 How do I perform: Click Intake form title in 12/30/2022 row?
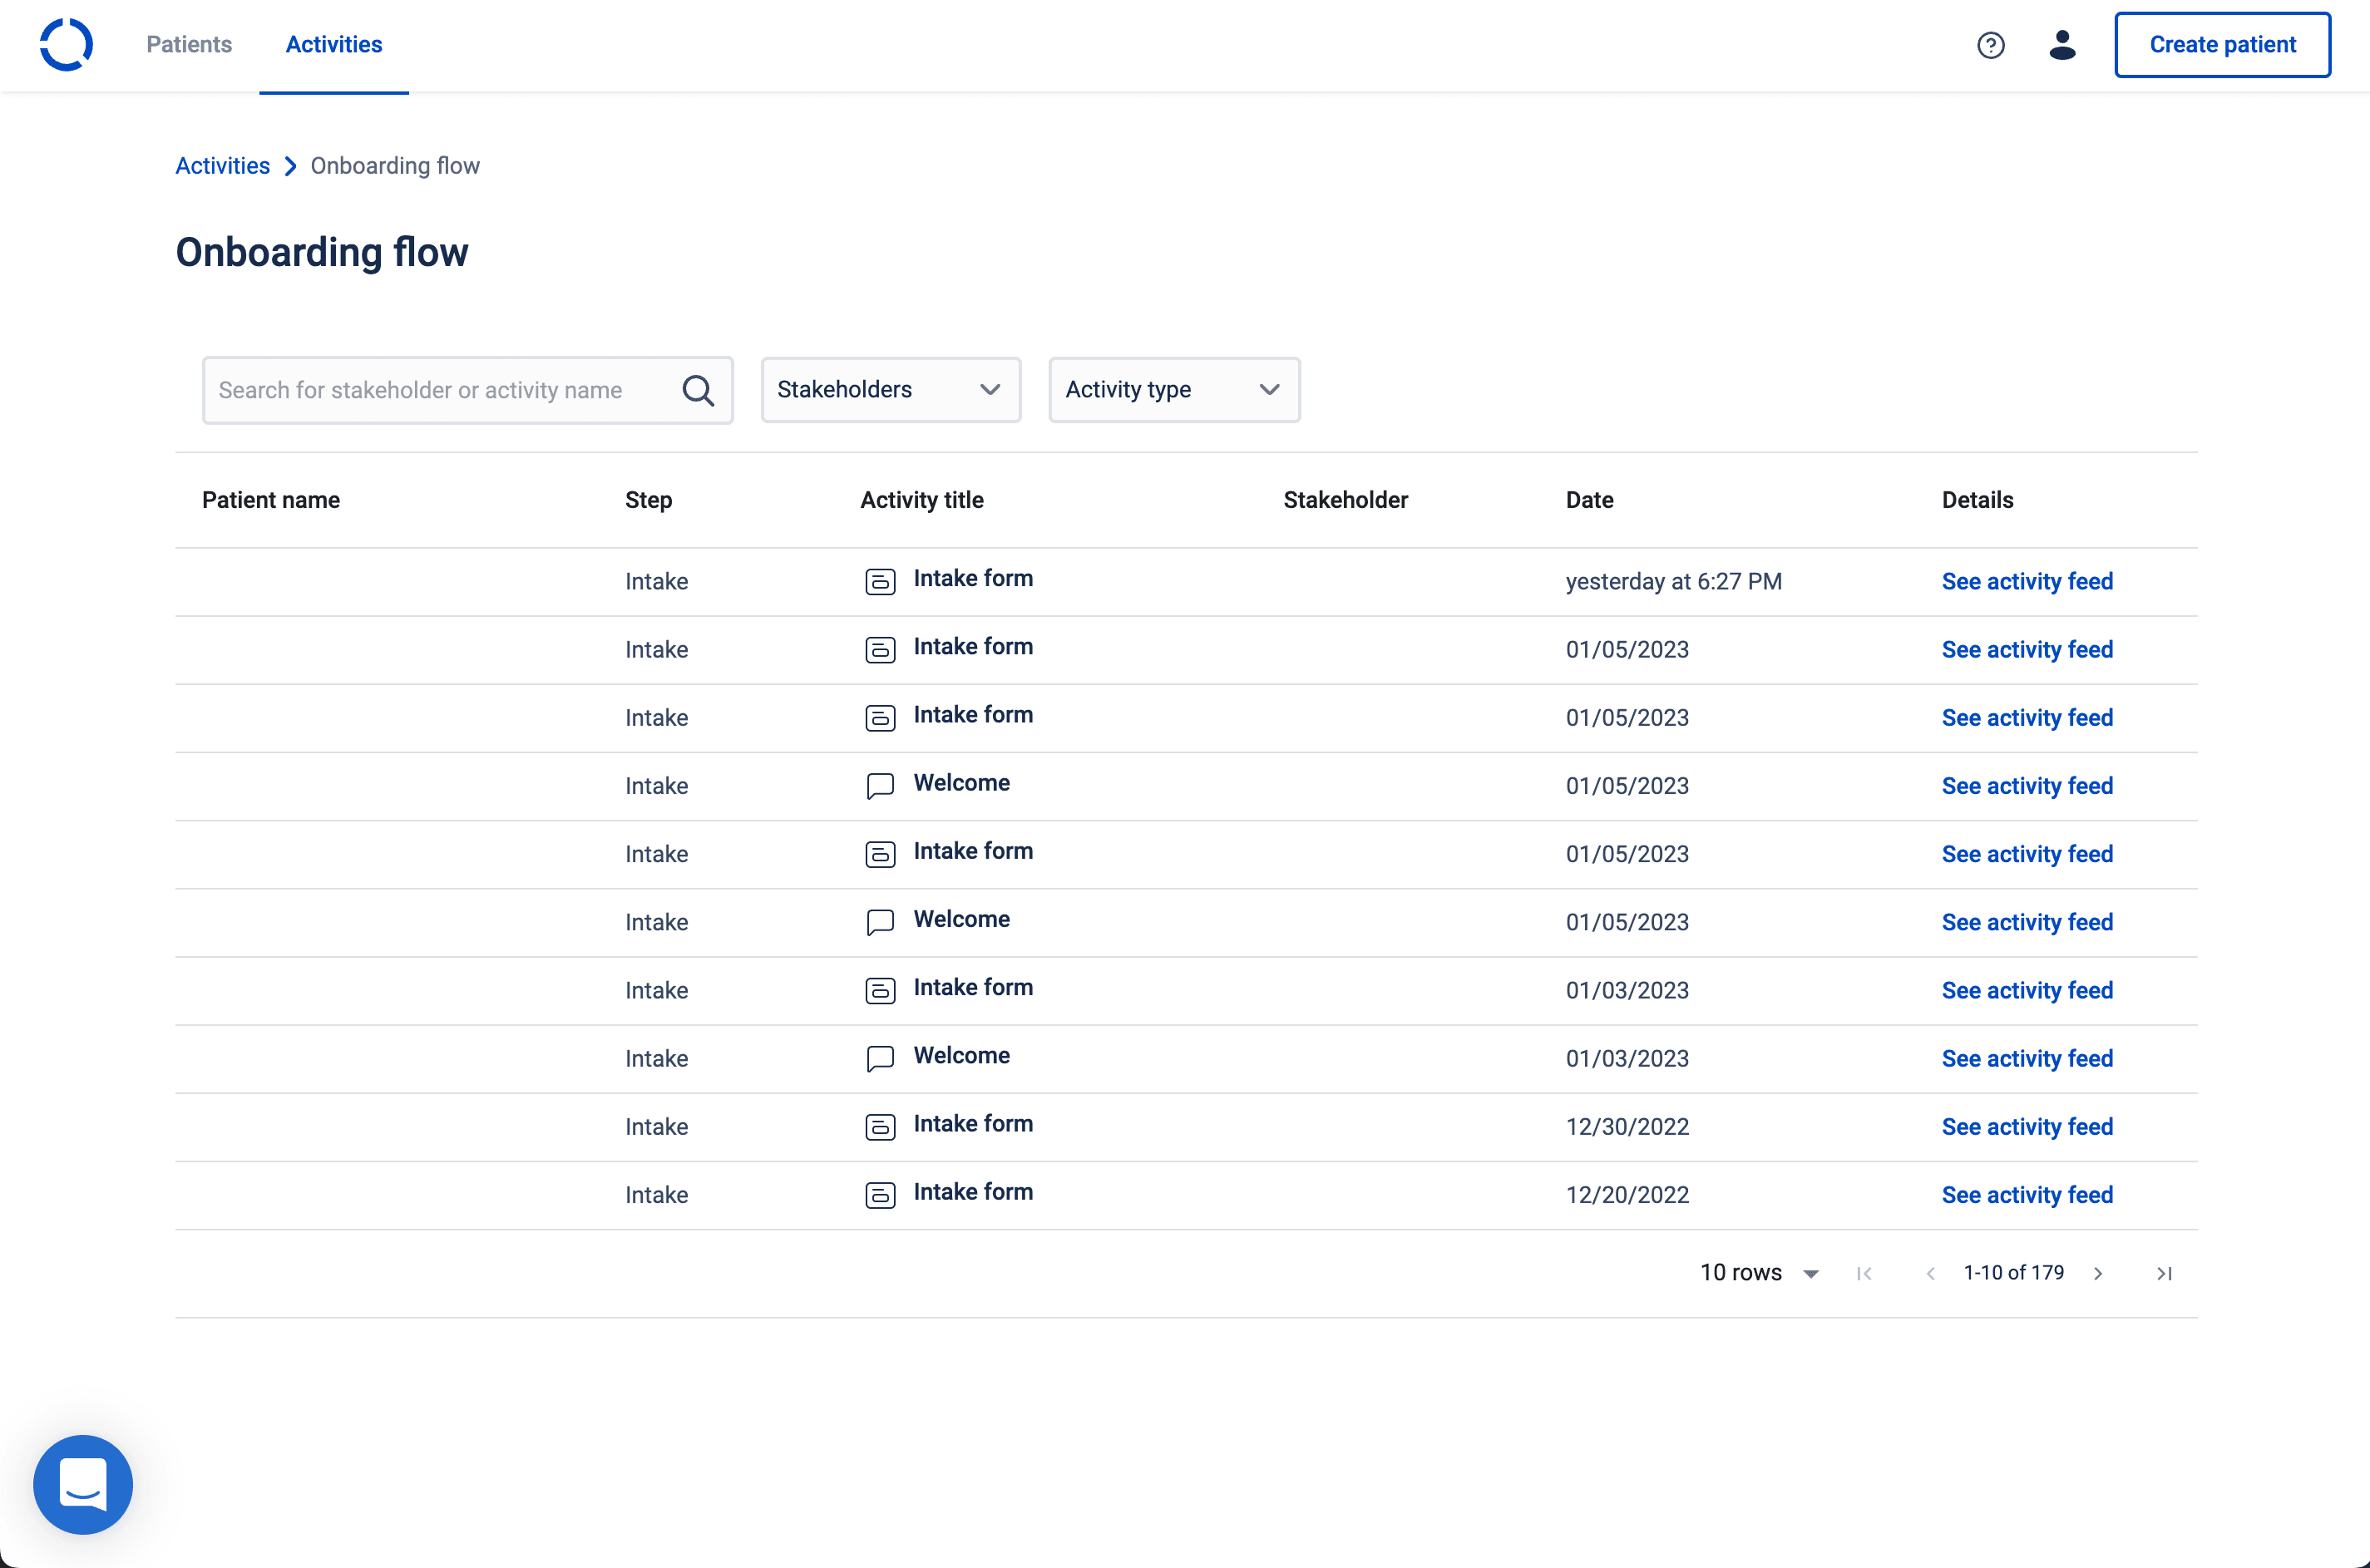[x=973, y=1124]
